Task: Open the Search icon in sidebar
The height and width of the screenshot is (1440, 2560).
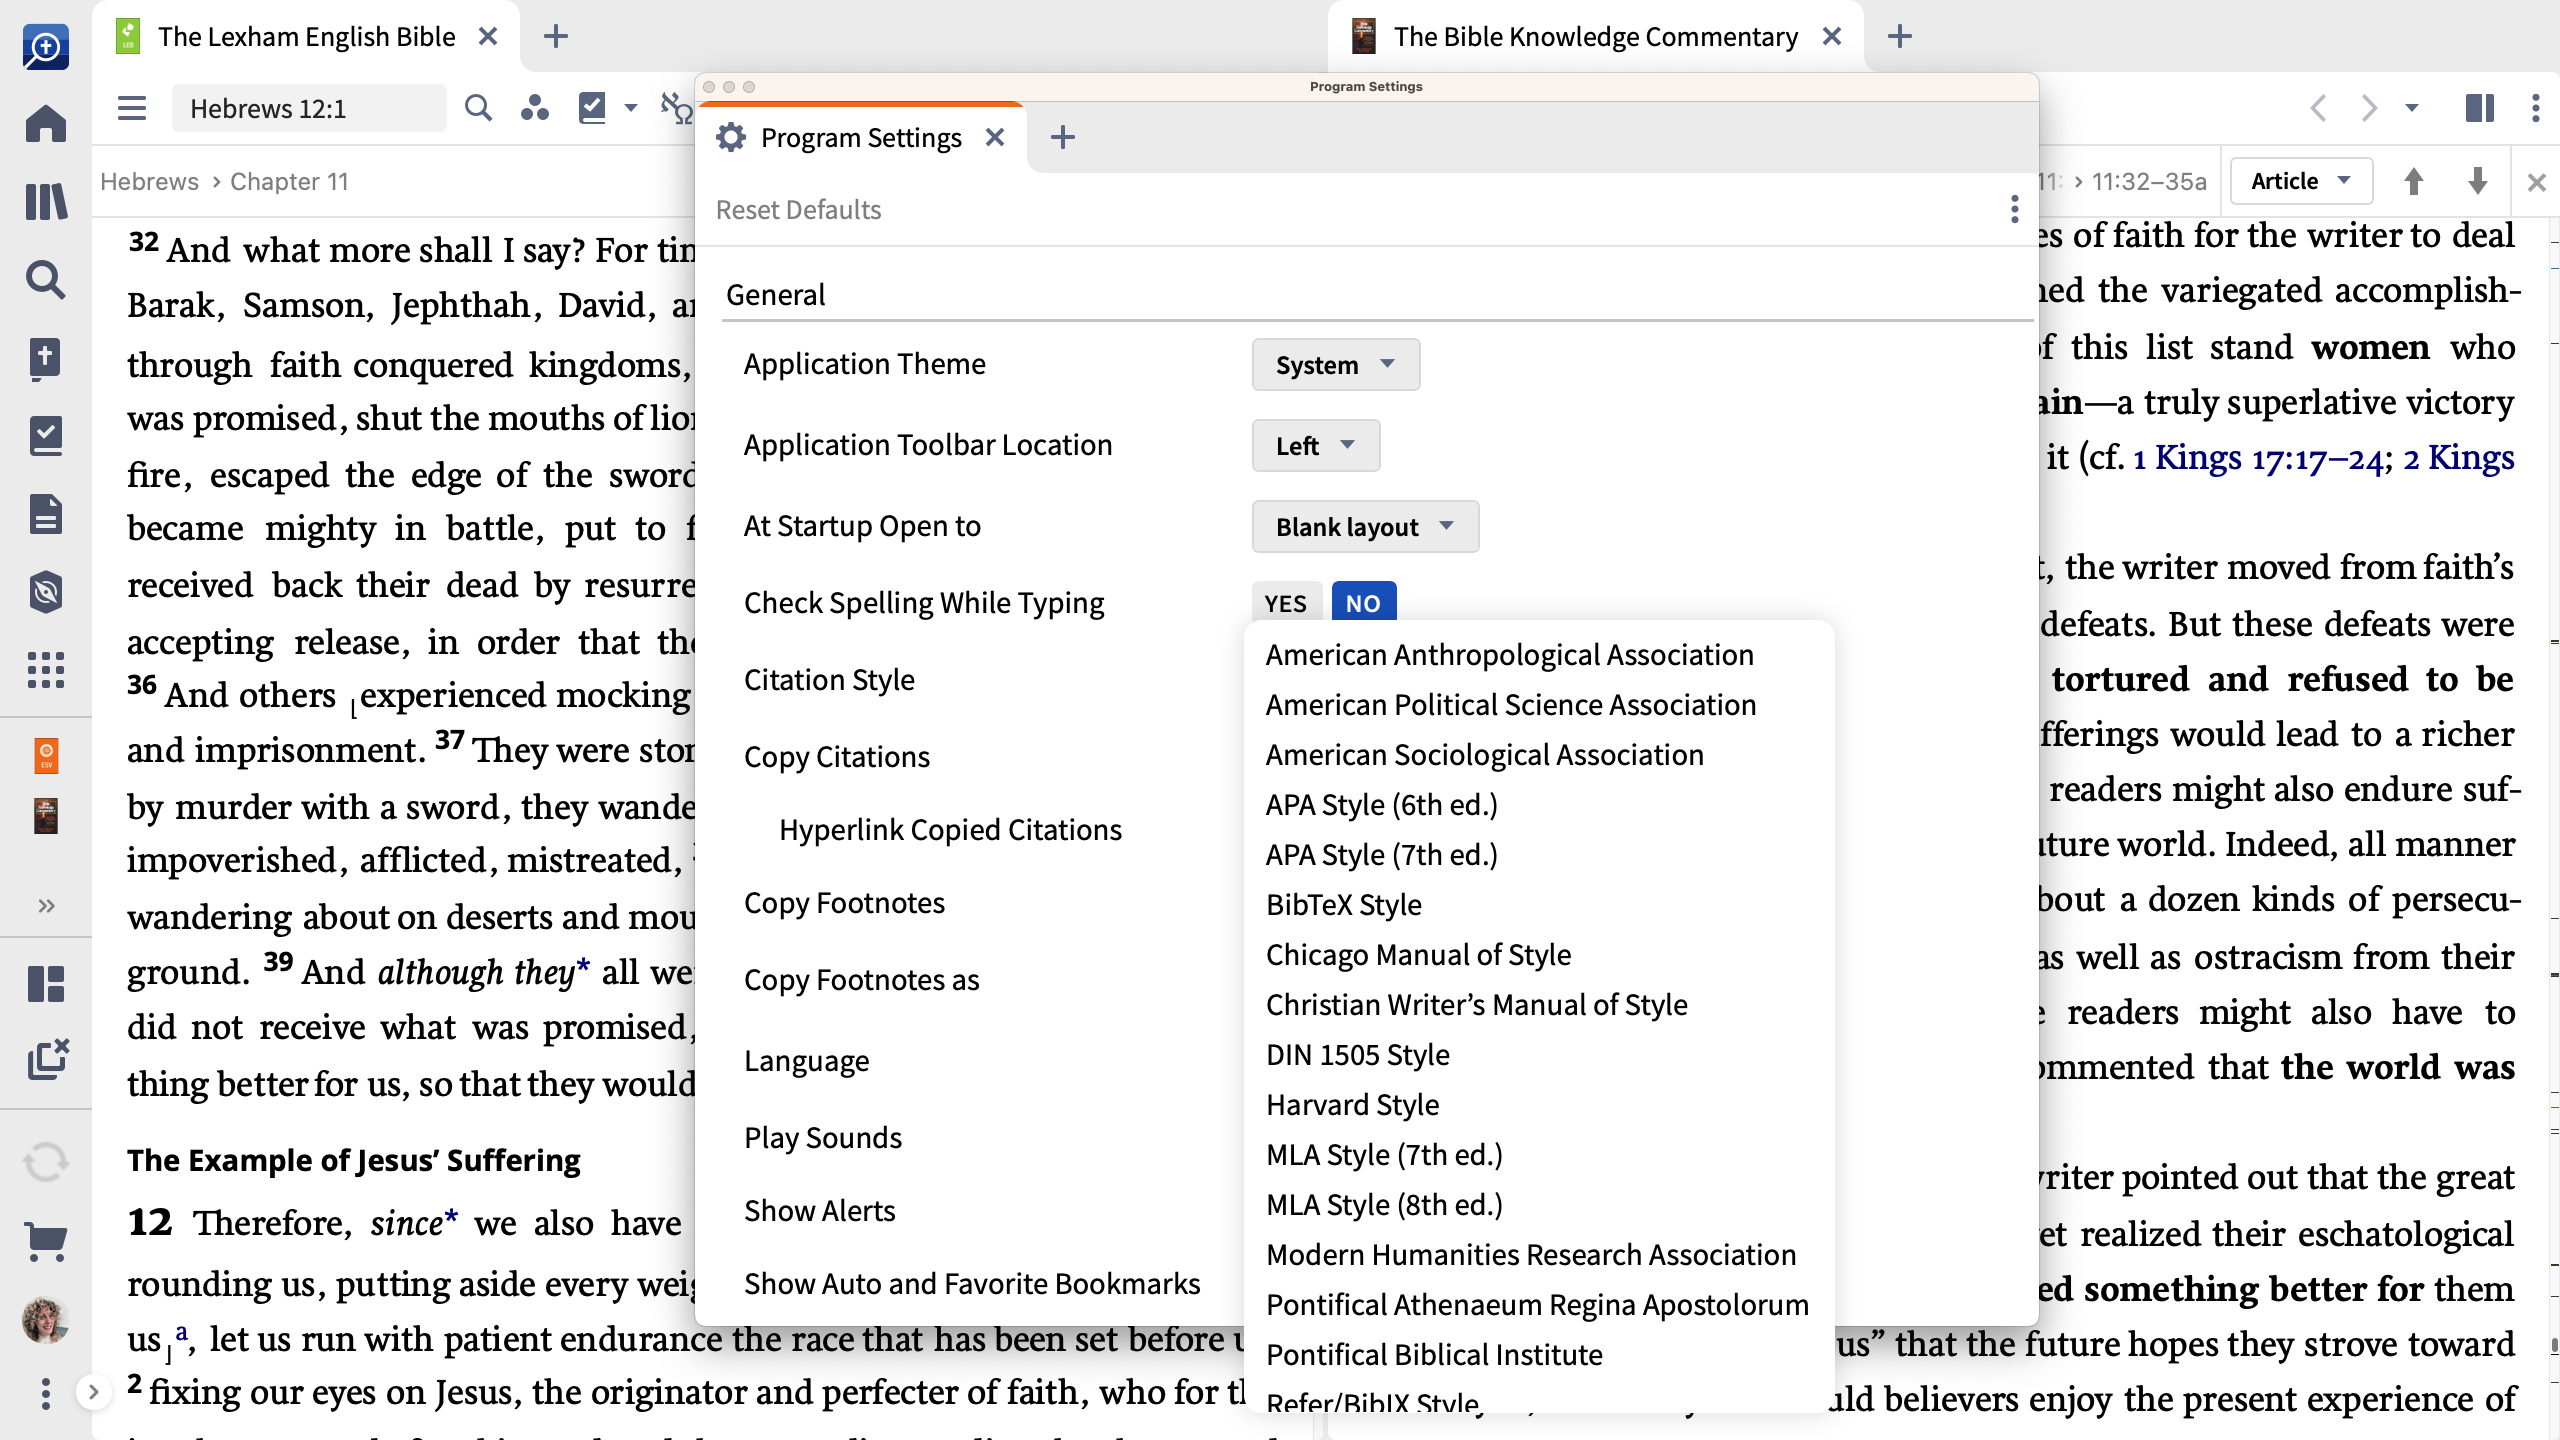Action: (46, 279)
